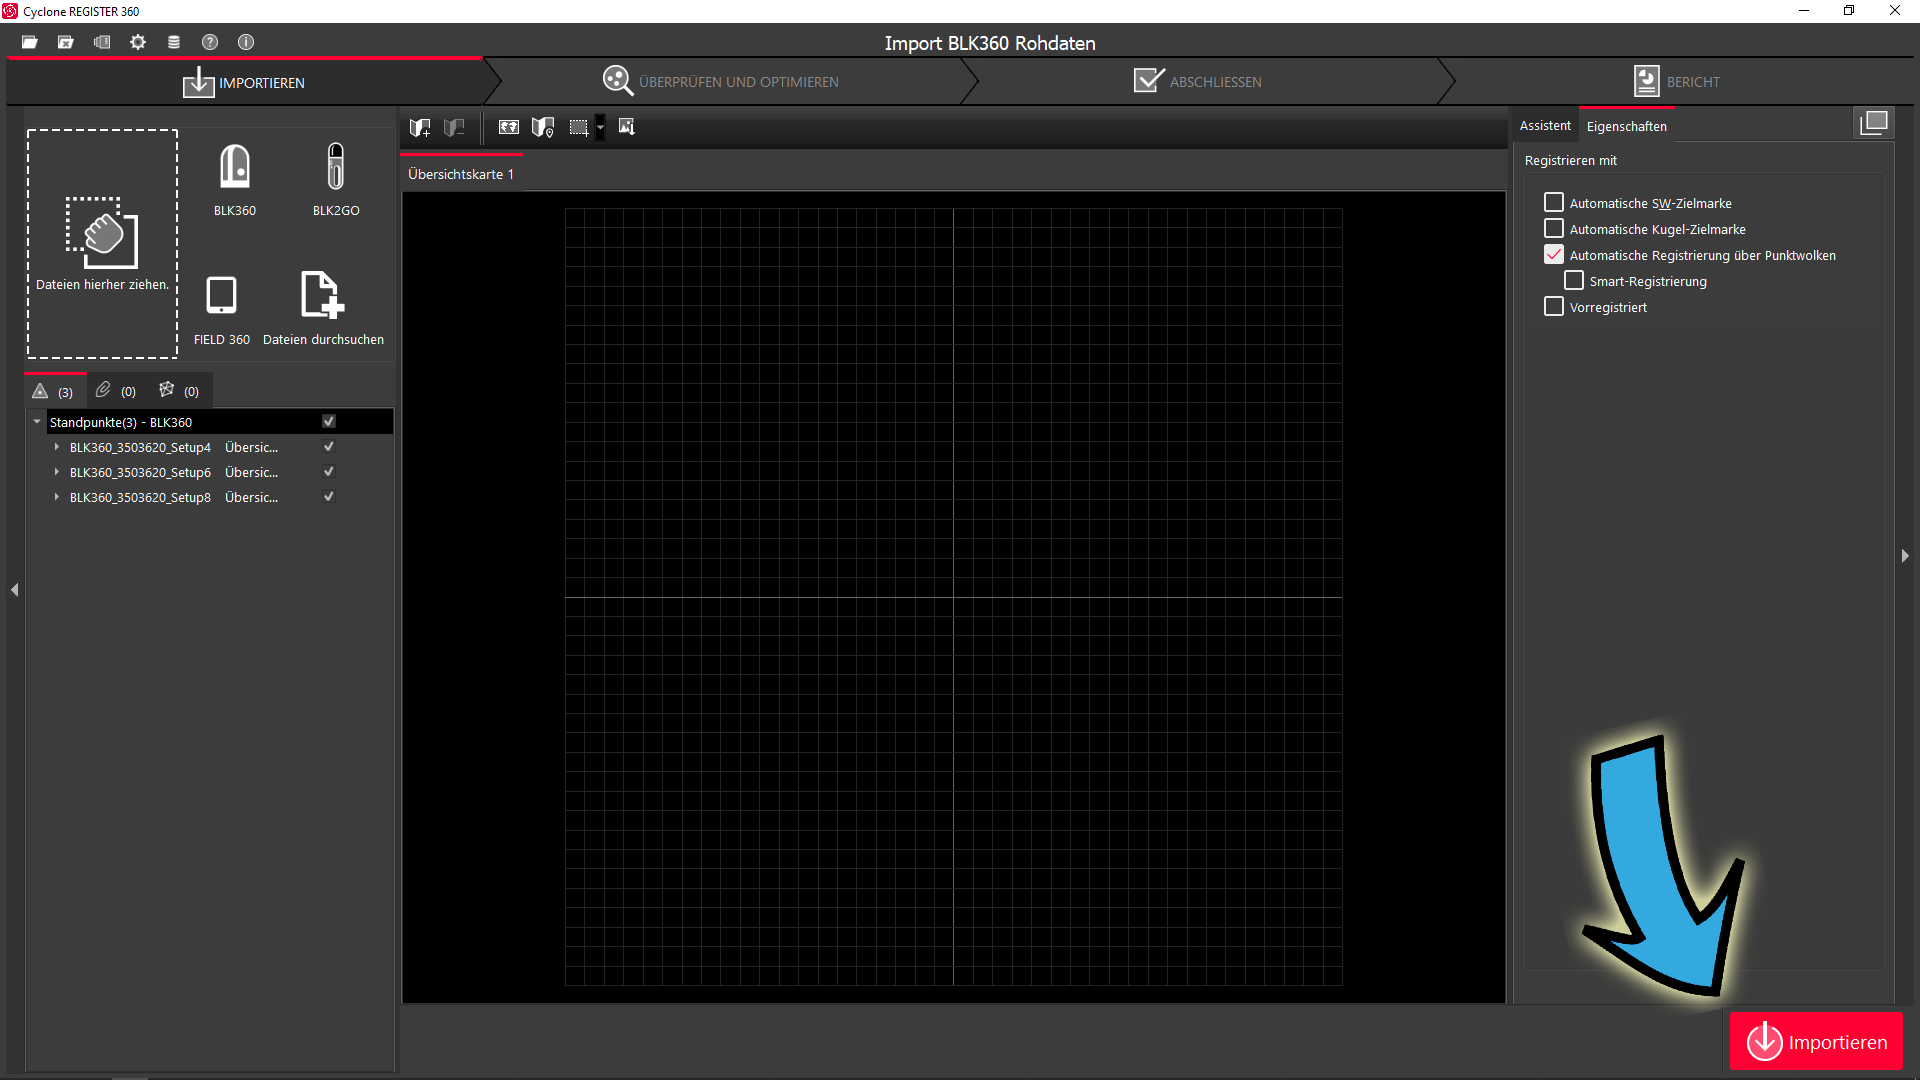Expand BLK360_3503620_Setup6 tree item
The image size is (1920, 1080).
(57, 472)
